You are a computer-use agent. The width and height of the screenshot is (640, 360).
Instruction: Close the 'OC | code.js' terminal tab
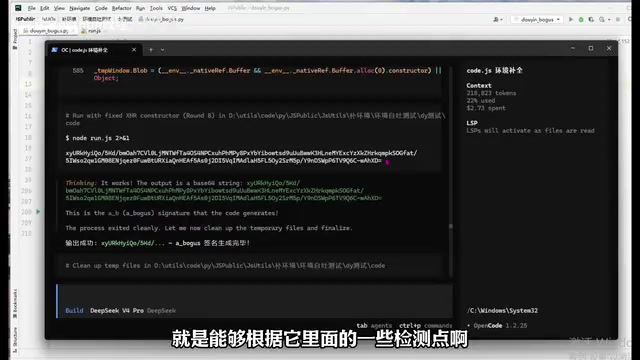tap(134, 50)
